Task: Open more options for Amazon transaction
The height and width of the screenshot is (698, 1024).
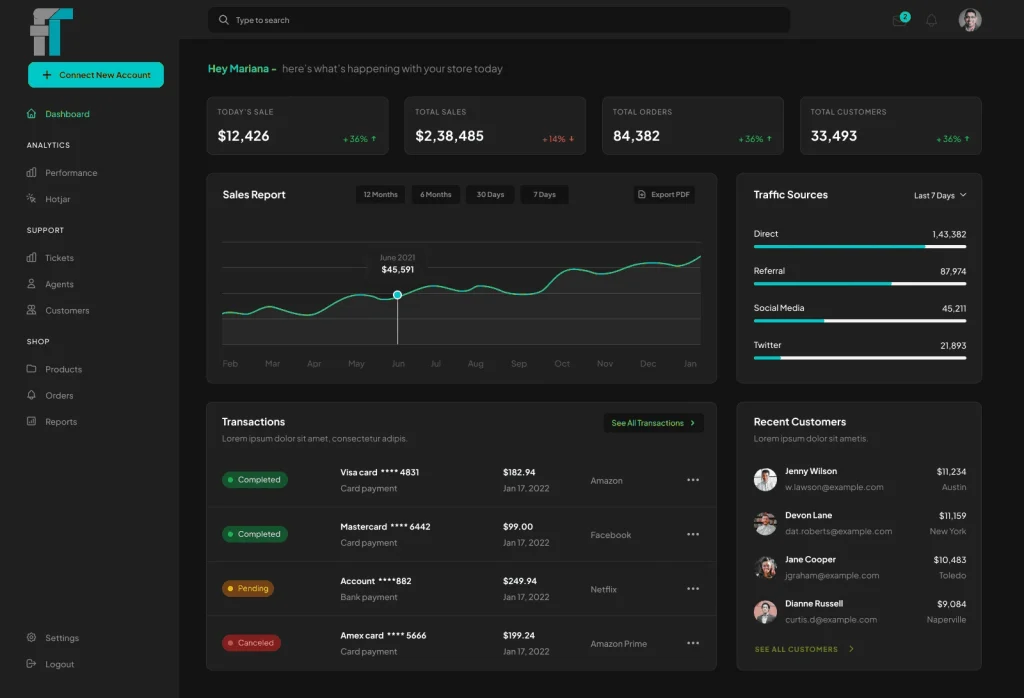Action: tap(692, 480)
